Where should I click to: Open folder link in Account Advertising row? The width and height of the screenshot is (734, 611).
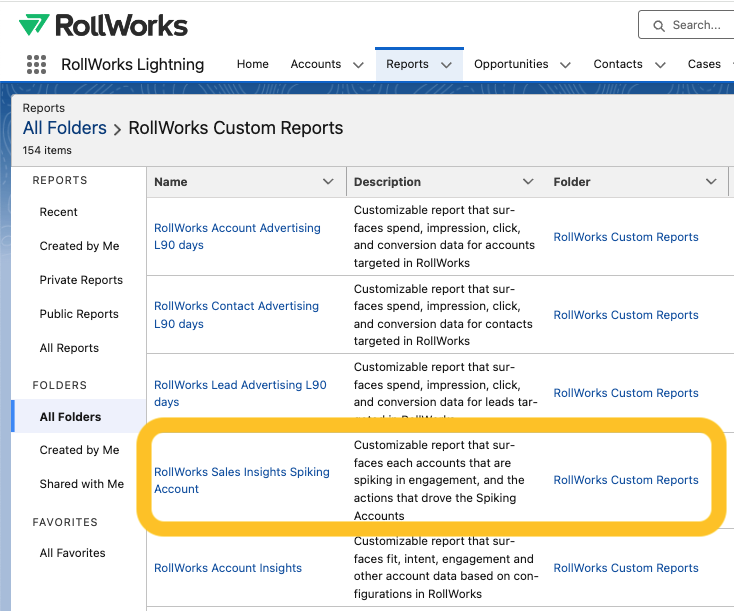coord(625,237)
